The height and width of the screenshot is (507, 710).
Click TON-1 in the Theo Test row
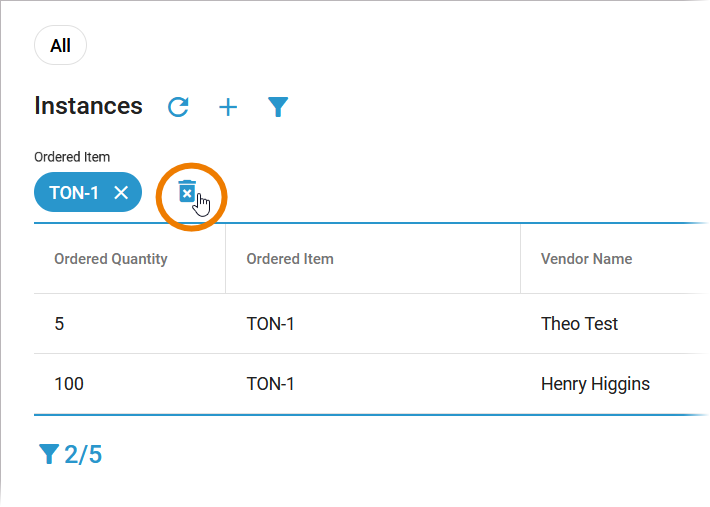pos(270,324)
